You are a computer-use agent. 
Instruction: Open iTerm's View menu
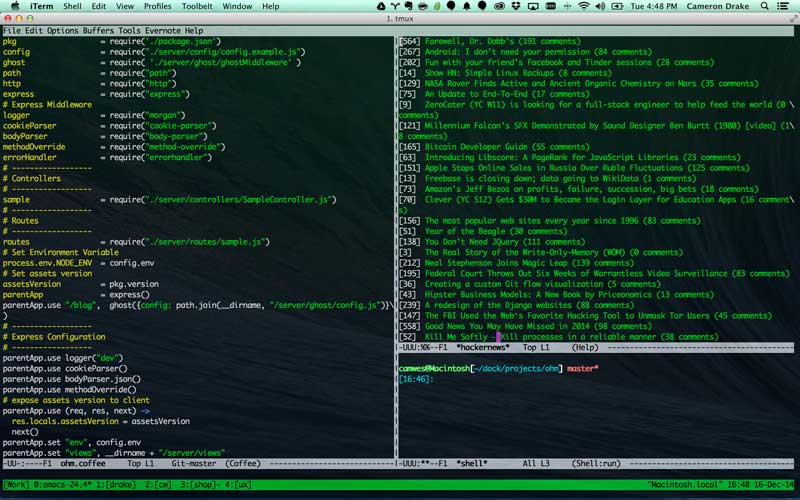point(124,6)
